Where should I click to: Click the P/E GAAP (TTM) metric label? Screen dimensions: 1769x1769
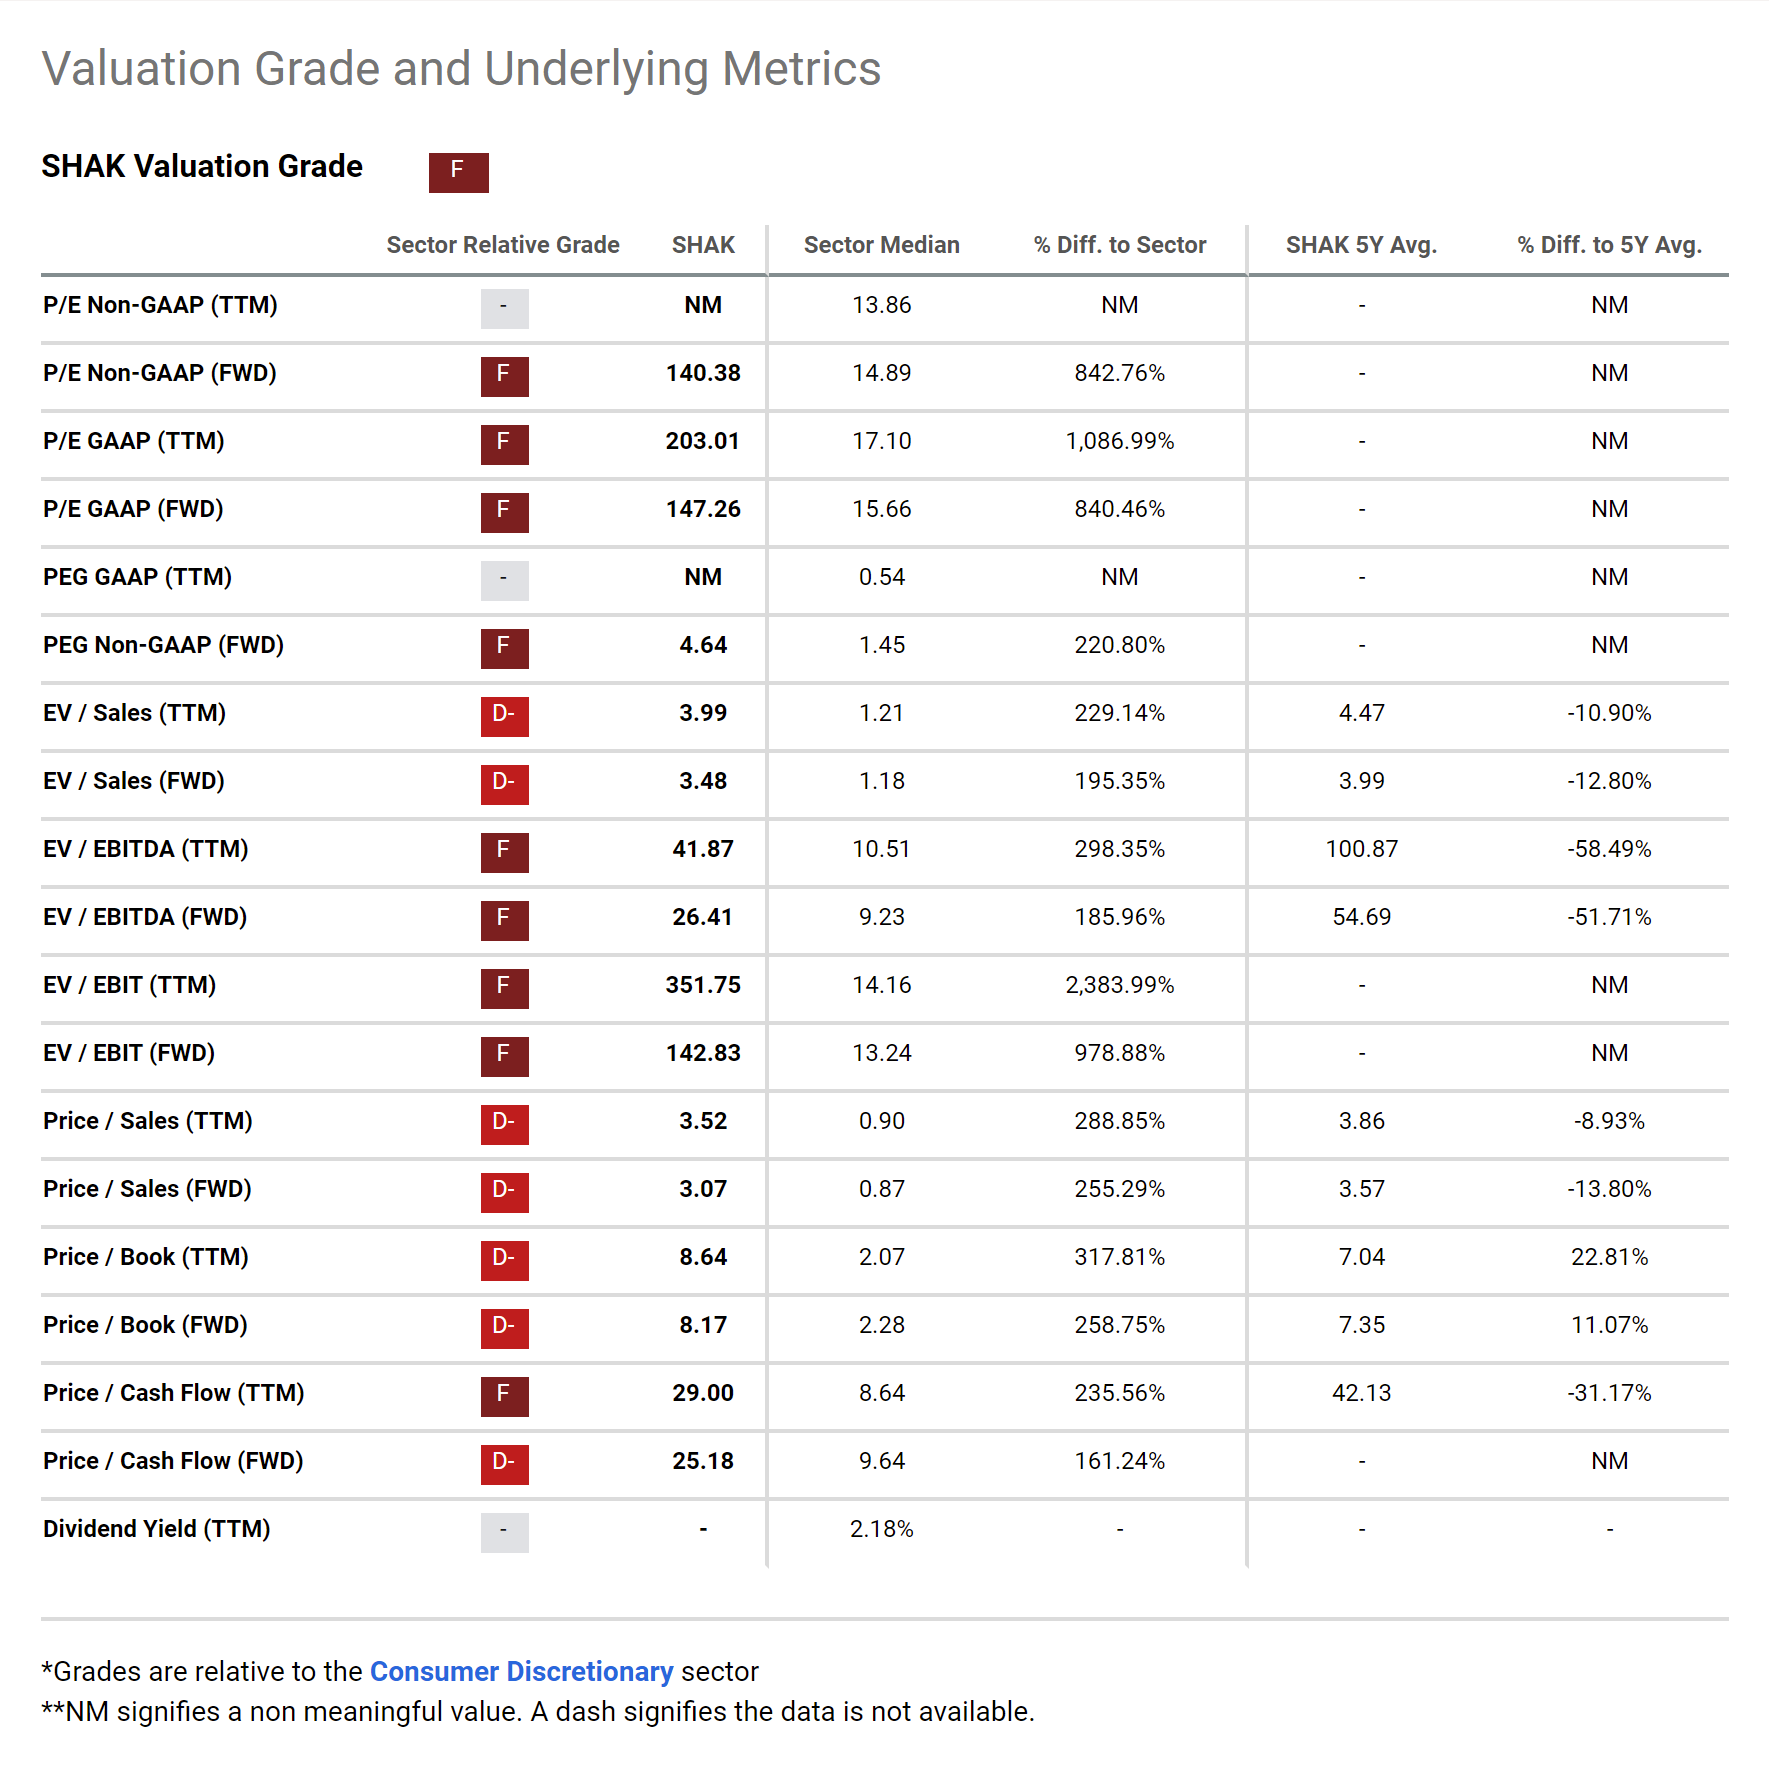(x=134, y=441)
